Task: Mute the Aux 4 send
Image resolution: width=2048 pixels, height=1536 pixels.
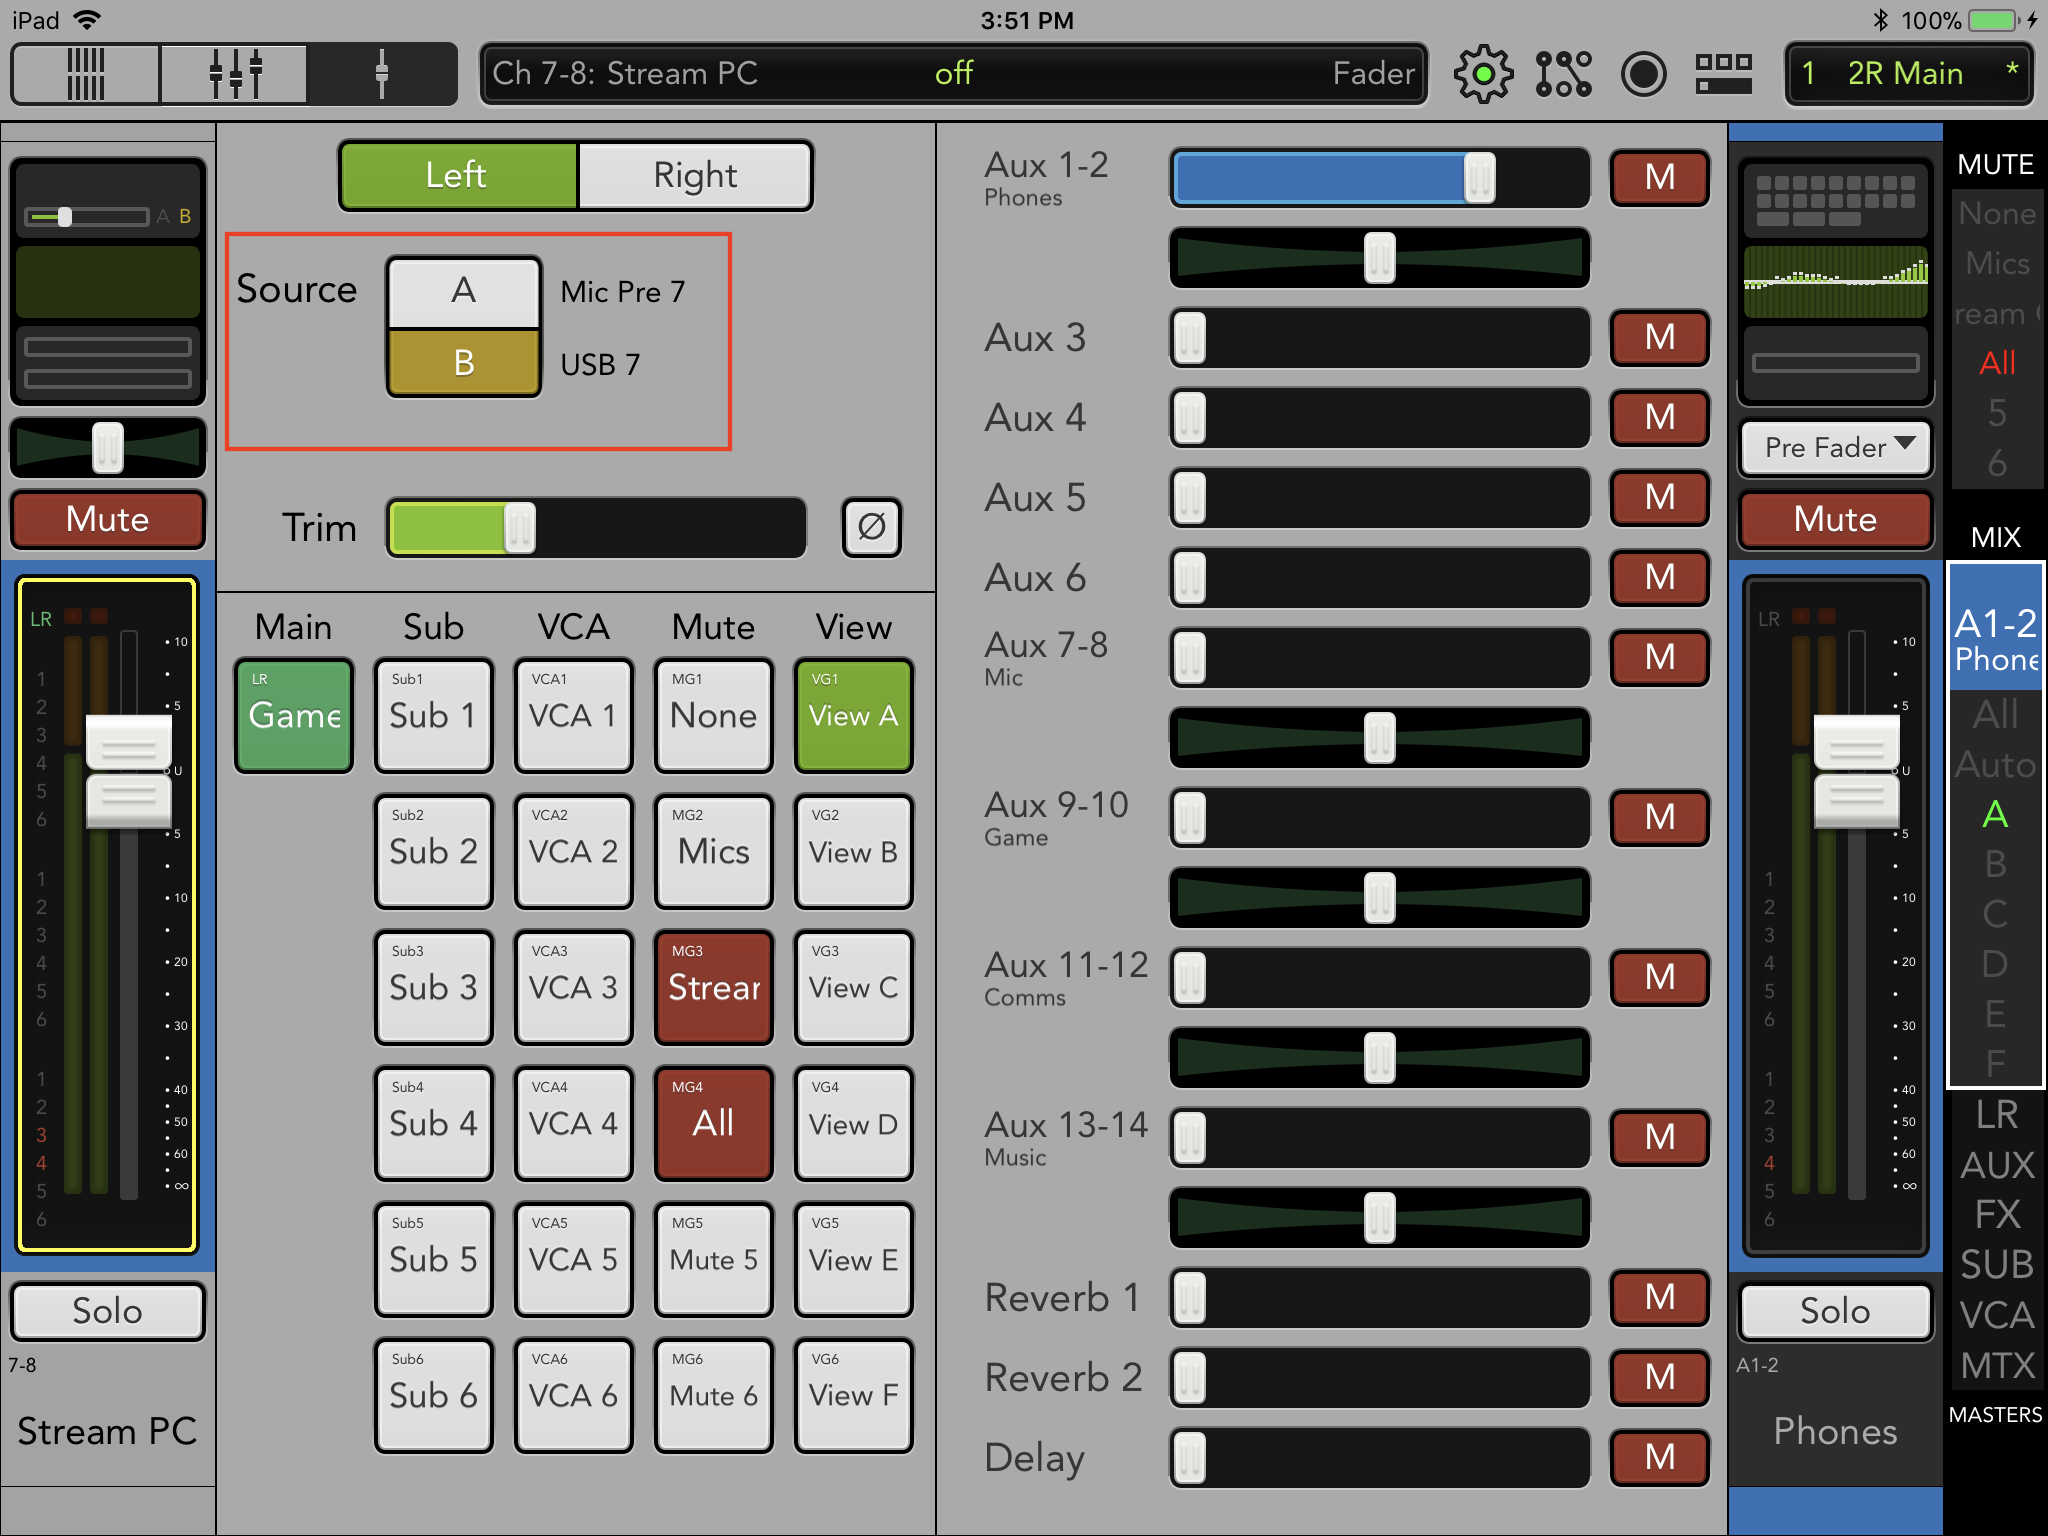Action: pos(1659,418)
